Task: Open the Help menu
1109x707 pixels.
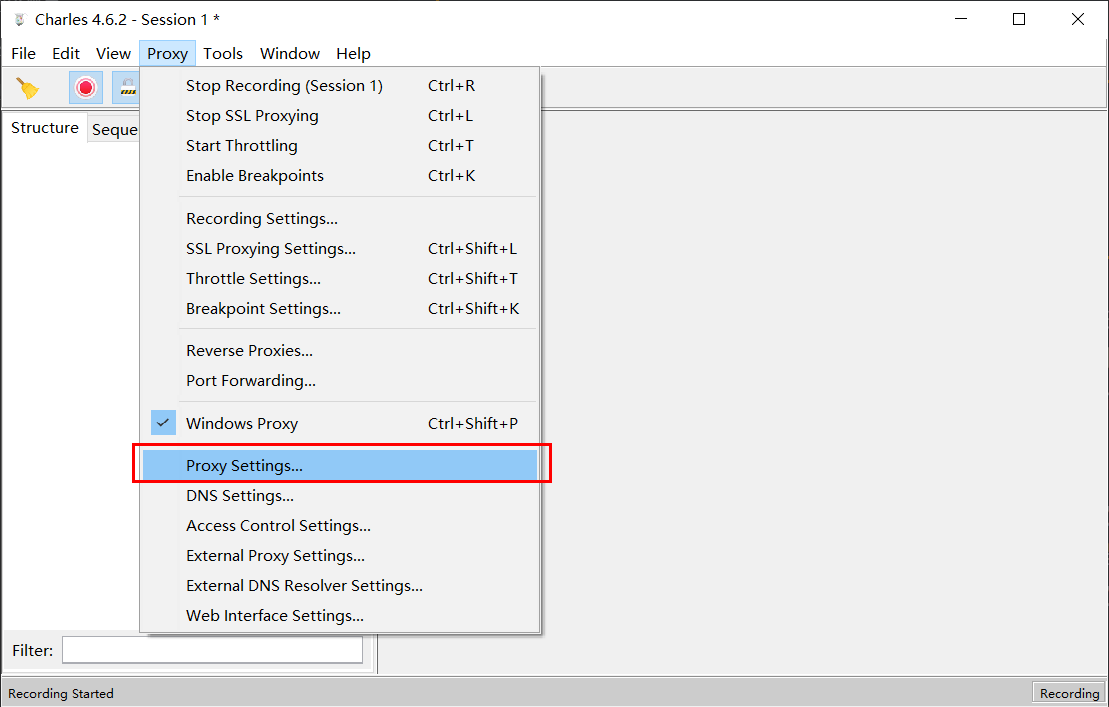Action: point(353,54)
